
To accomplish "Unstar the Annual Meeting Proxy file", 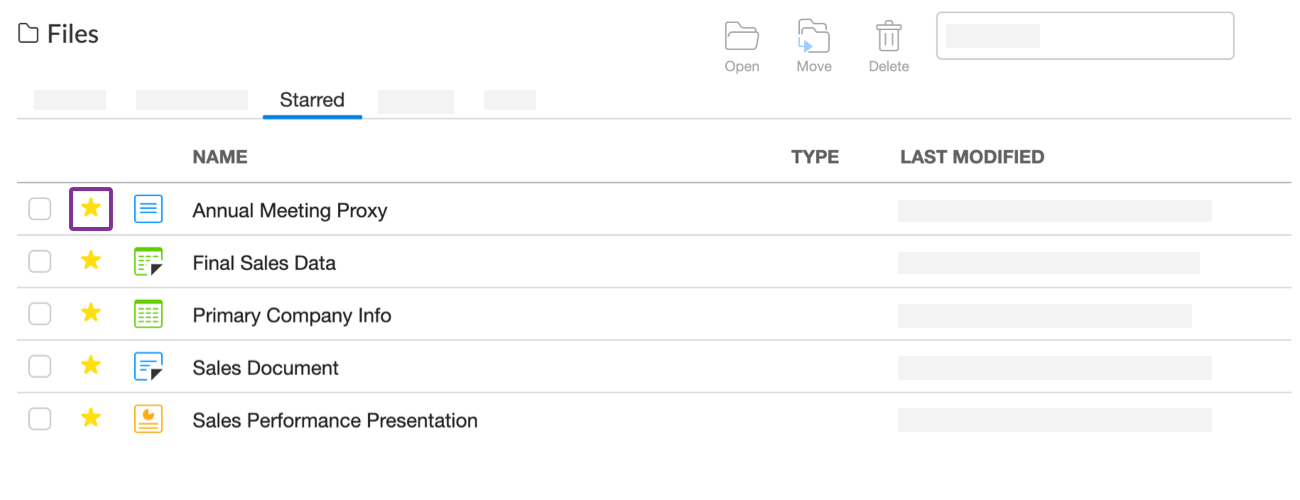I will click(91, 209).
